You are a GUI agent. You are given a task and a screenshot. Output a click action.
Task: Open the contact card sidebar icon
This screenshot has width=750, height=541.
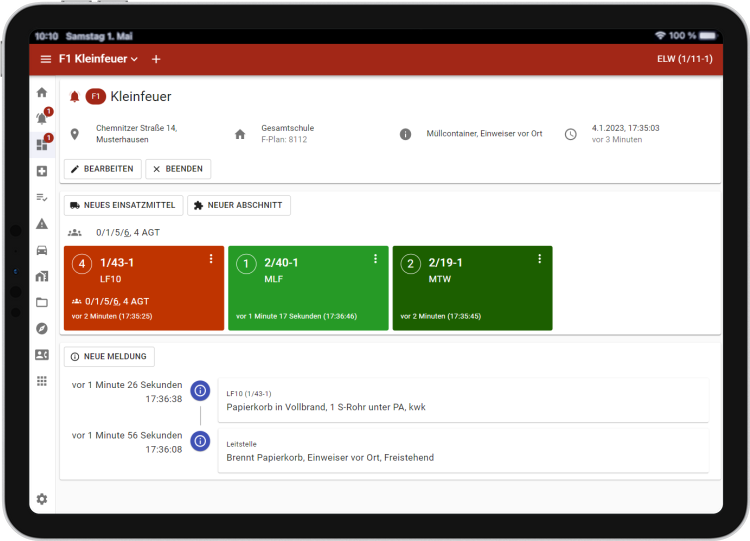click(42, 354)
